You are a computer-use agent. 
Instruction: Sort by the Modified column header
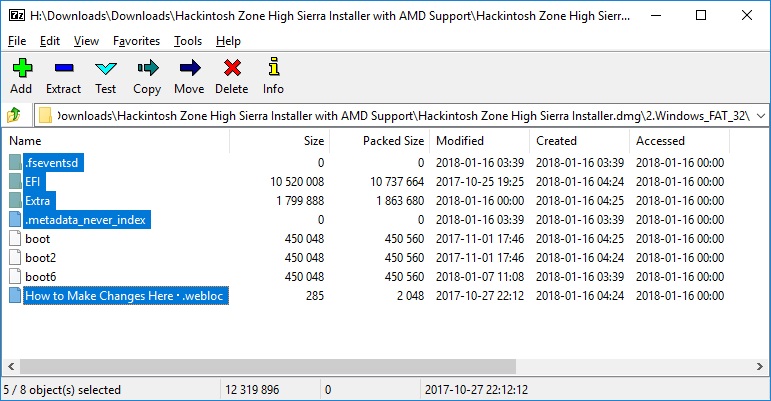479,141
